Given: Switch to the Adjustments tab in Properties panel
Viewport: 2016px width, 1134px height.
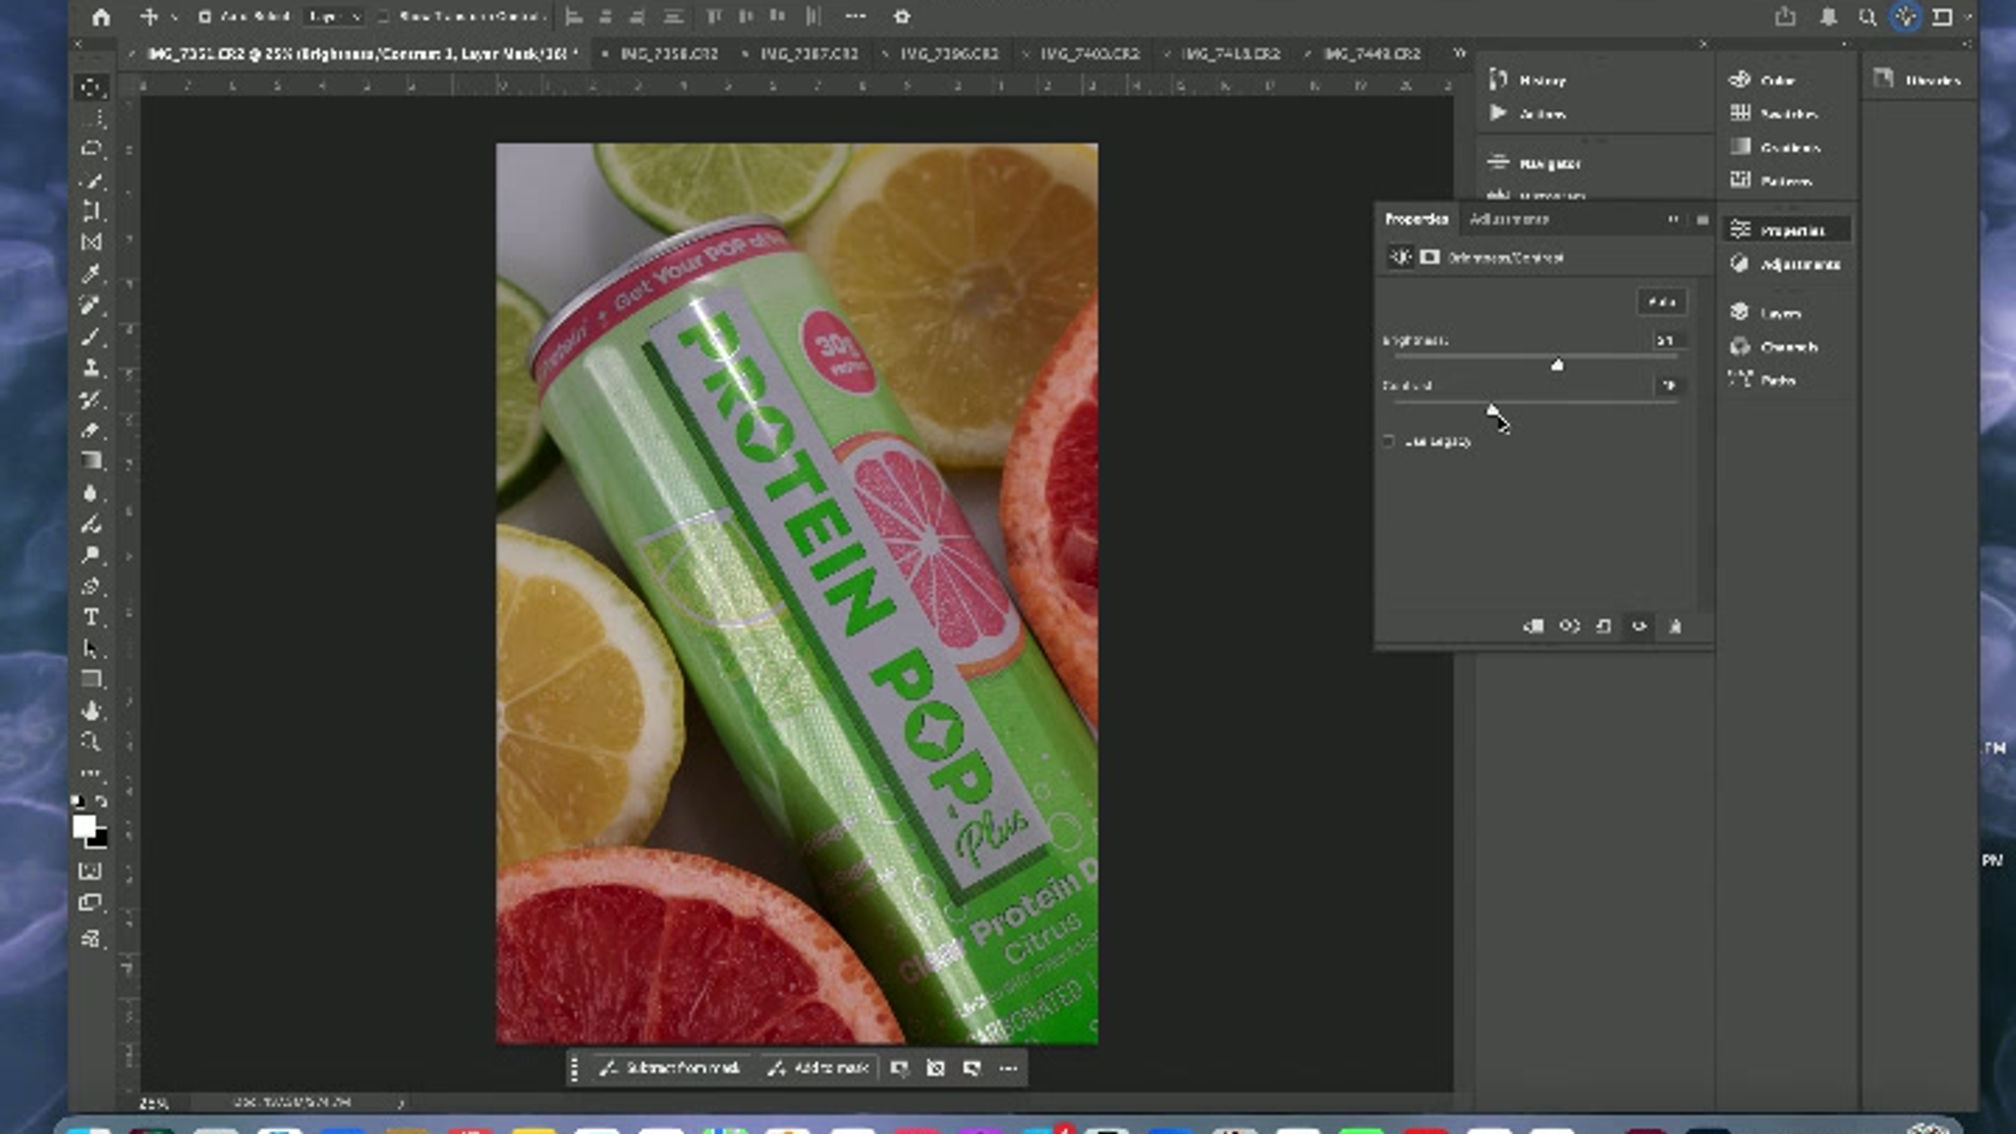Looking at the screenshot, I should tap(1508, 219).
